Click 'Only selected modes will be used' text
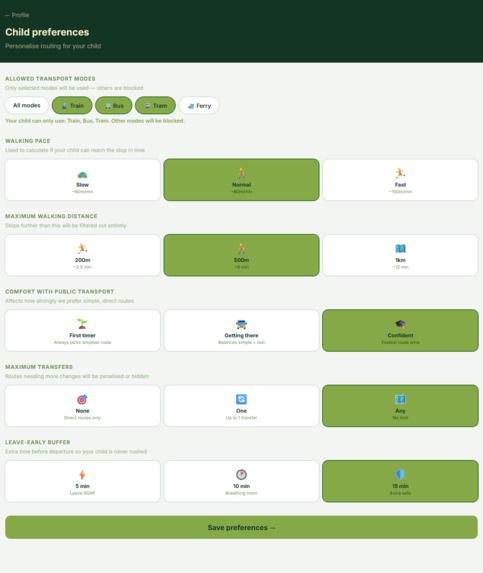Screen dimensions: 483x573 [x=74, y=88]
